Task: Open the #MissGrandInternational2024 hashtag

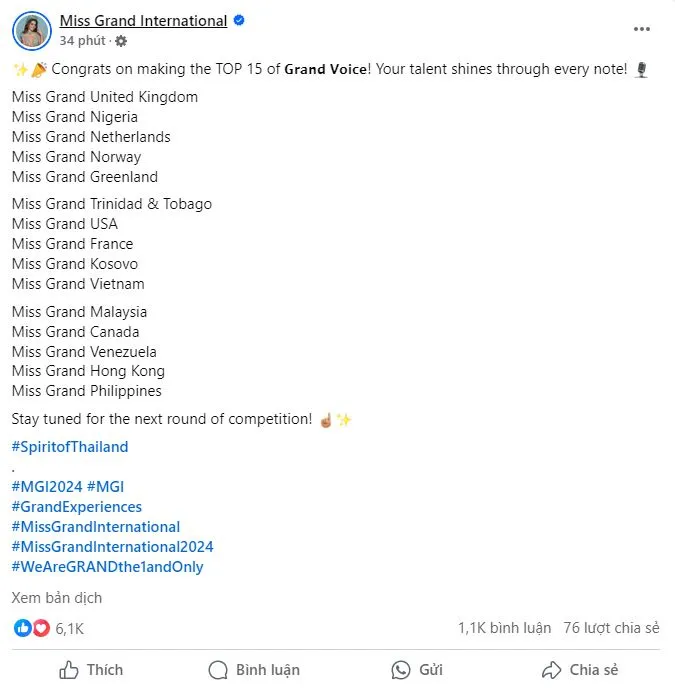Action: click(112, 547)
